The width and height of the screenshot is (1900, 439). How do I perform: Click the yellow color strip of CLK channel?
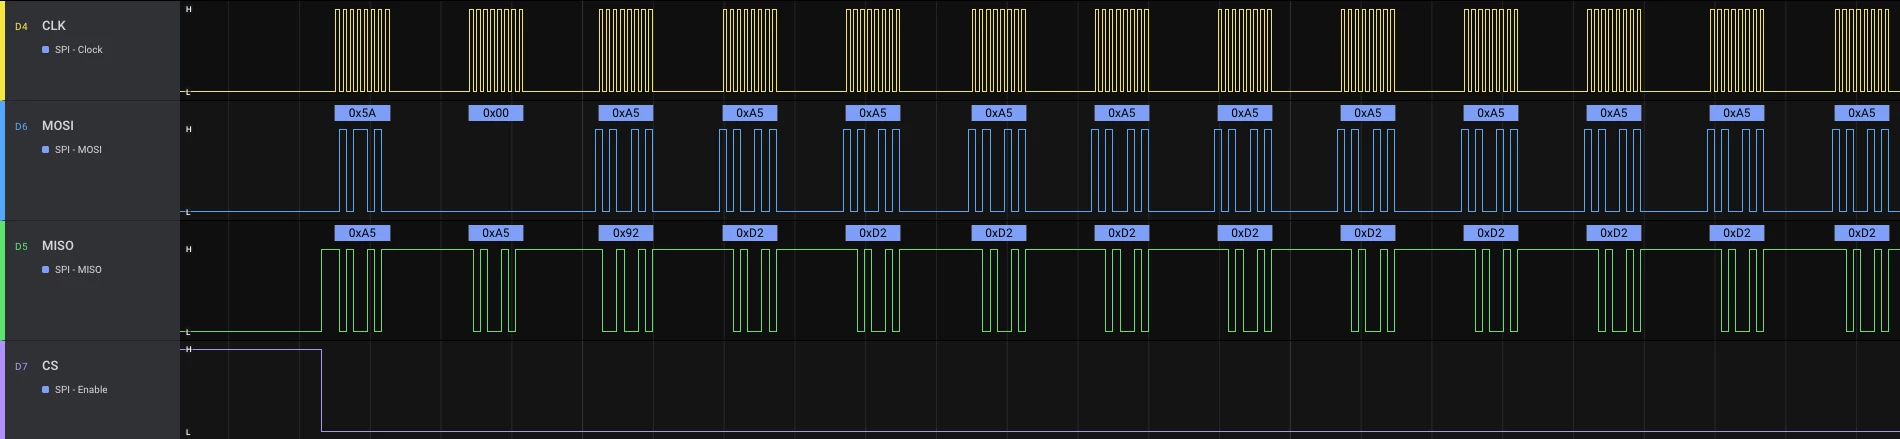pos(2,50)
